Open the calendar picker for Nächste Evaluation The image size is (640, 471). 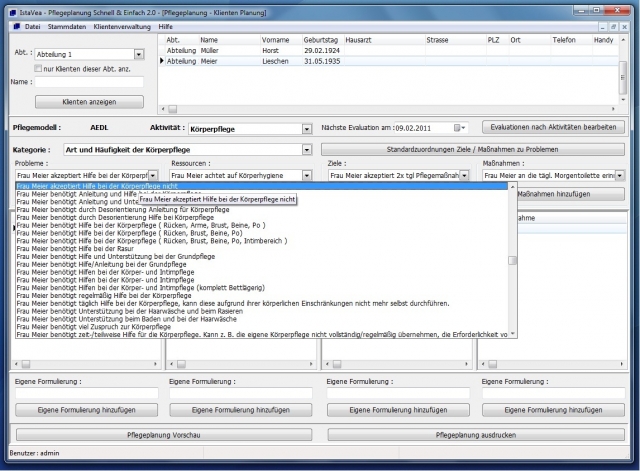point(460,128)
